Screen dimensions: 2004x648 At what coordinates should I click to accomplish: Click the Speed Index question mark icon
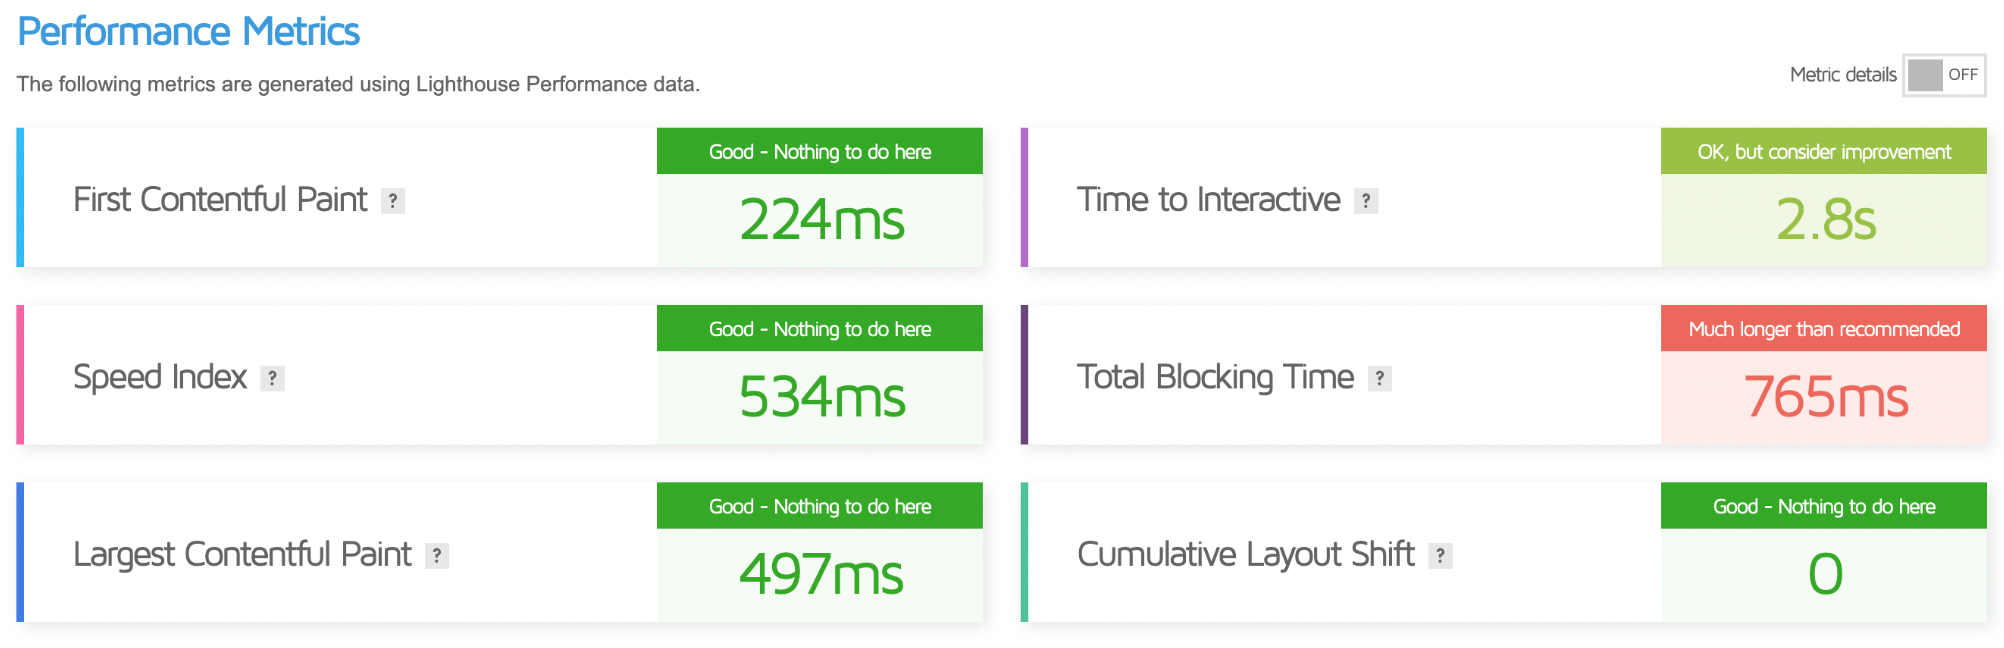(x=272, y=378)
